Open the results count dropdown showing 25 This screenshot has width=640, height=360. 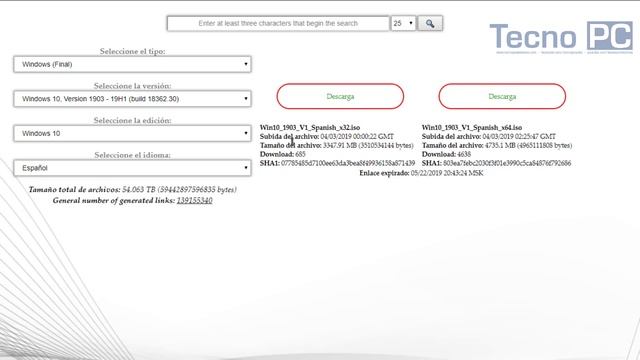click(403, 23)
